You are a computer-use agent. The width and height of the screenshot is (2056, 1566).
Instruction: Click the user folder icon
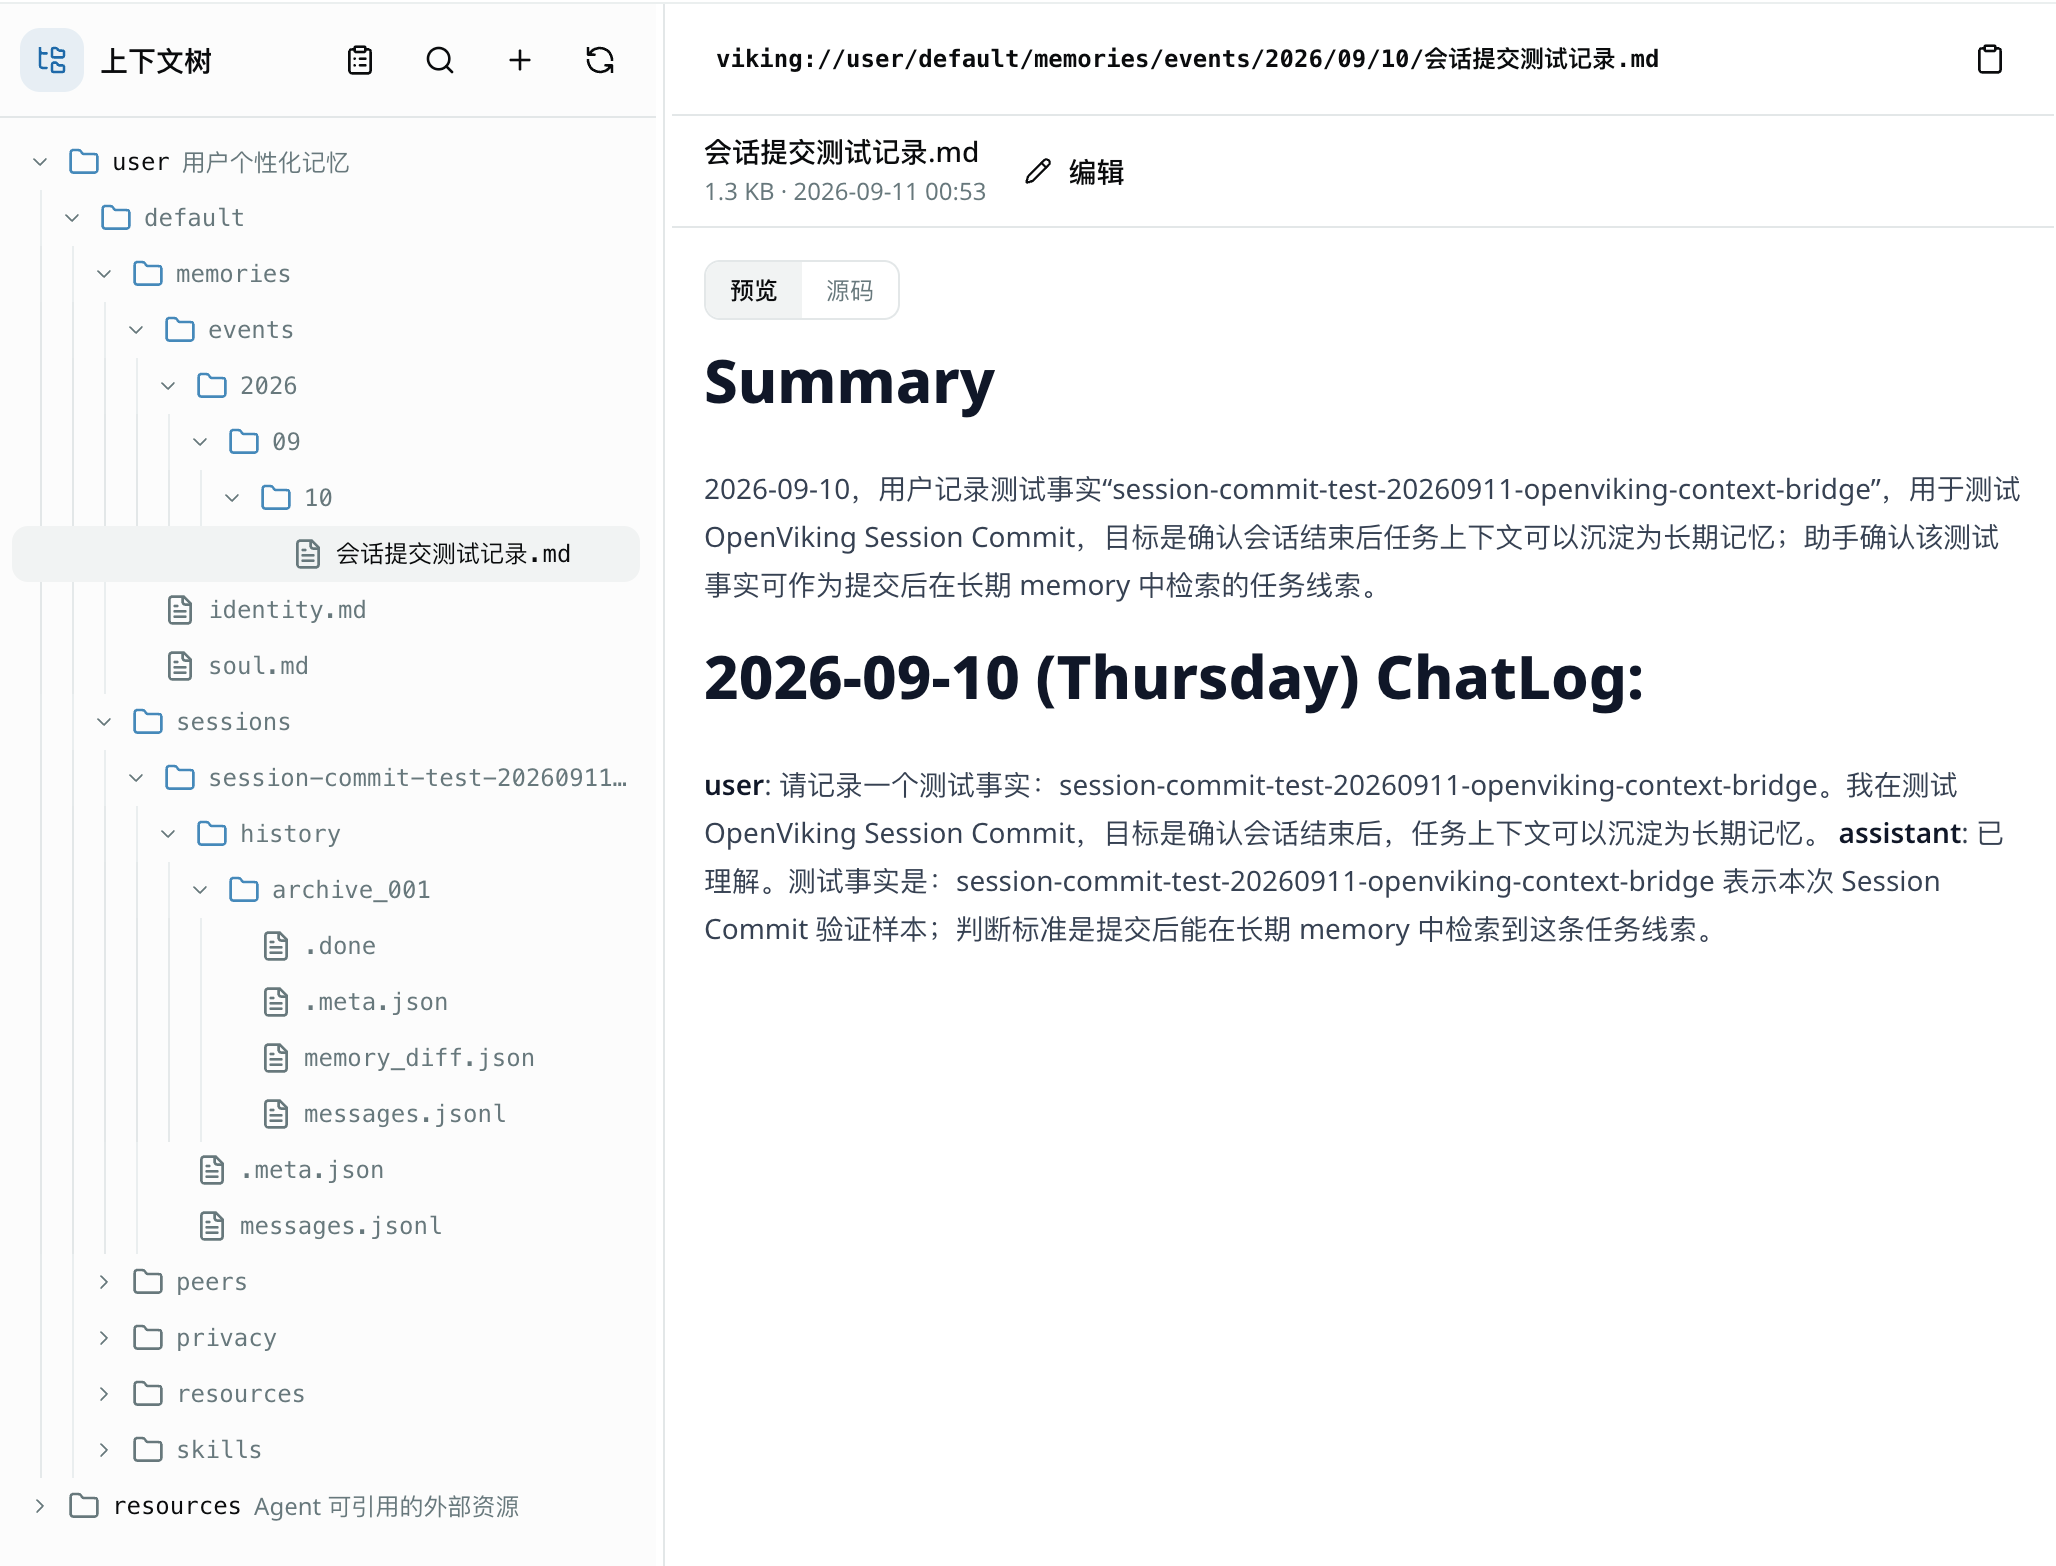[x=84, y=161]
